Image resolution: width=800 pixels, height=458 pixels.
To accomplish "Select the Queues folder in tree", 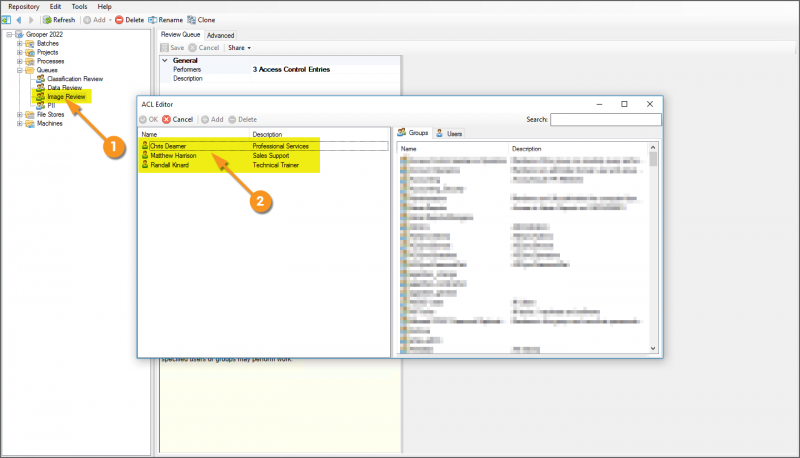I will click(46, 70).
